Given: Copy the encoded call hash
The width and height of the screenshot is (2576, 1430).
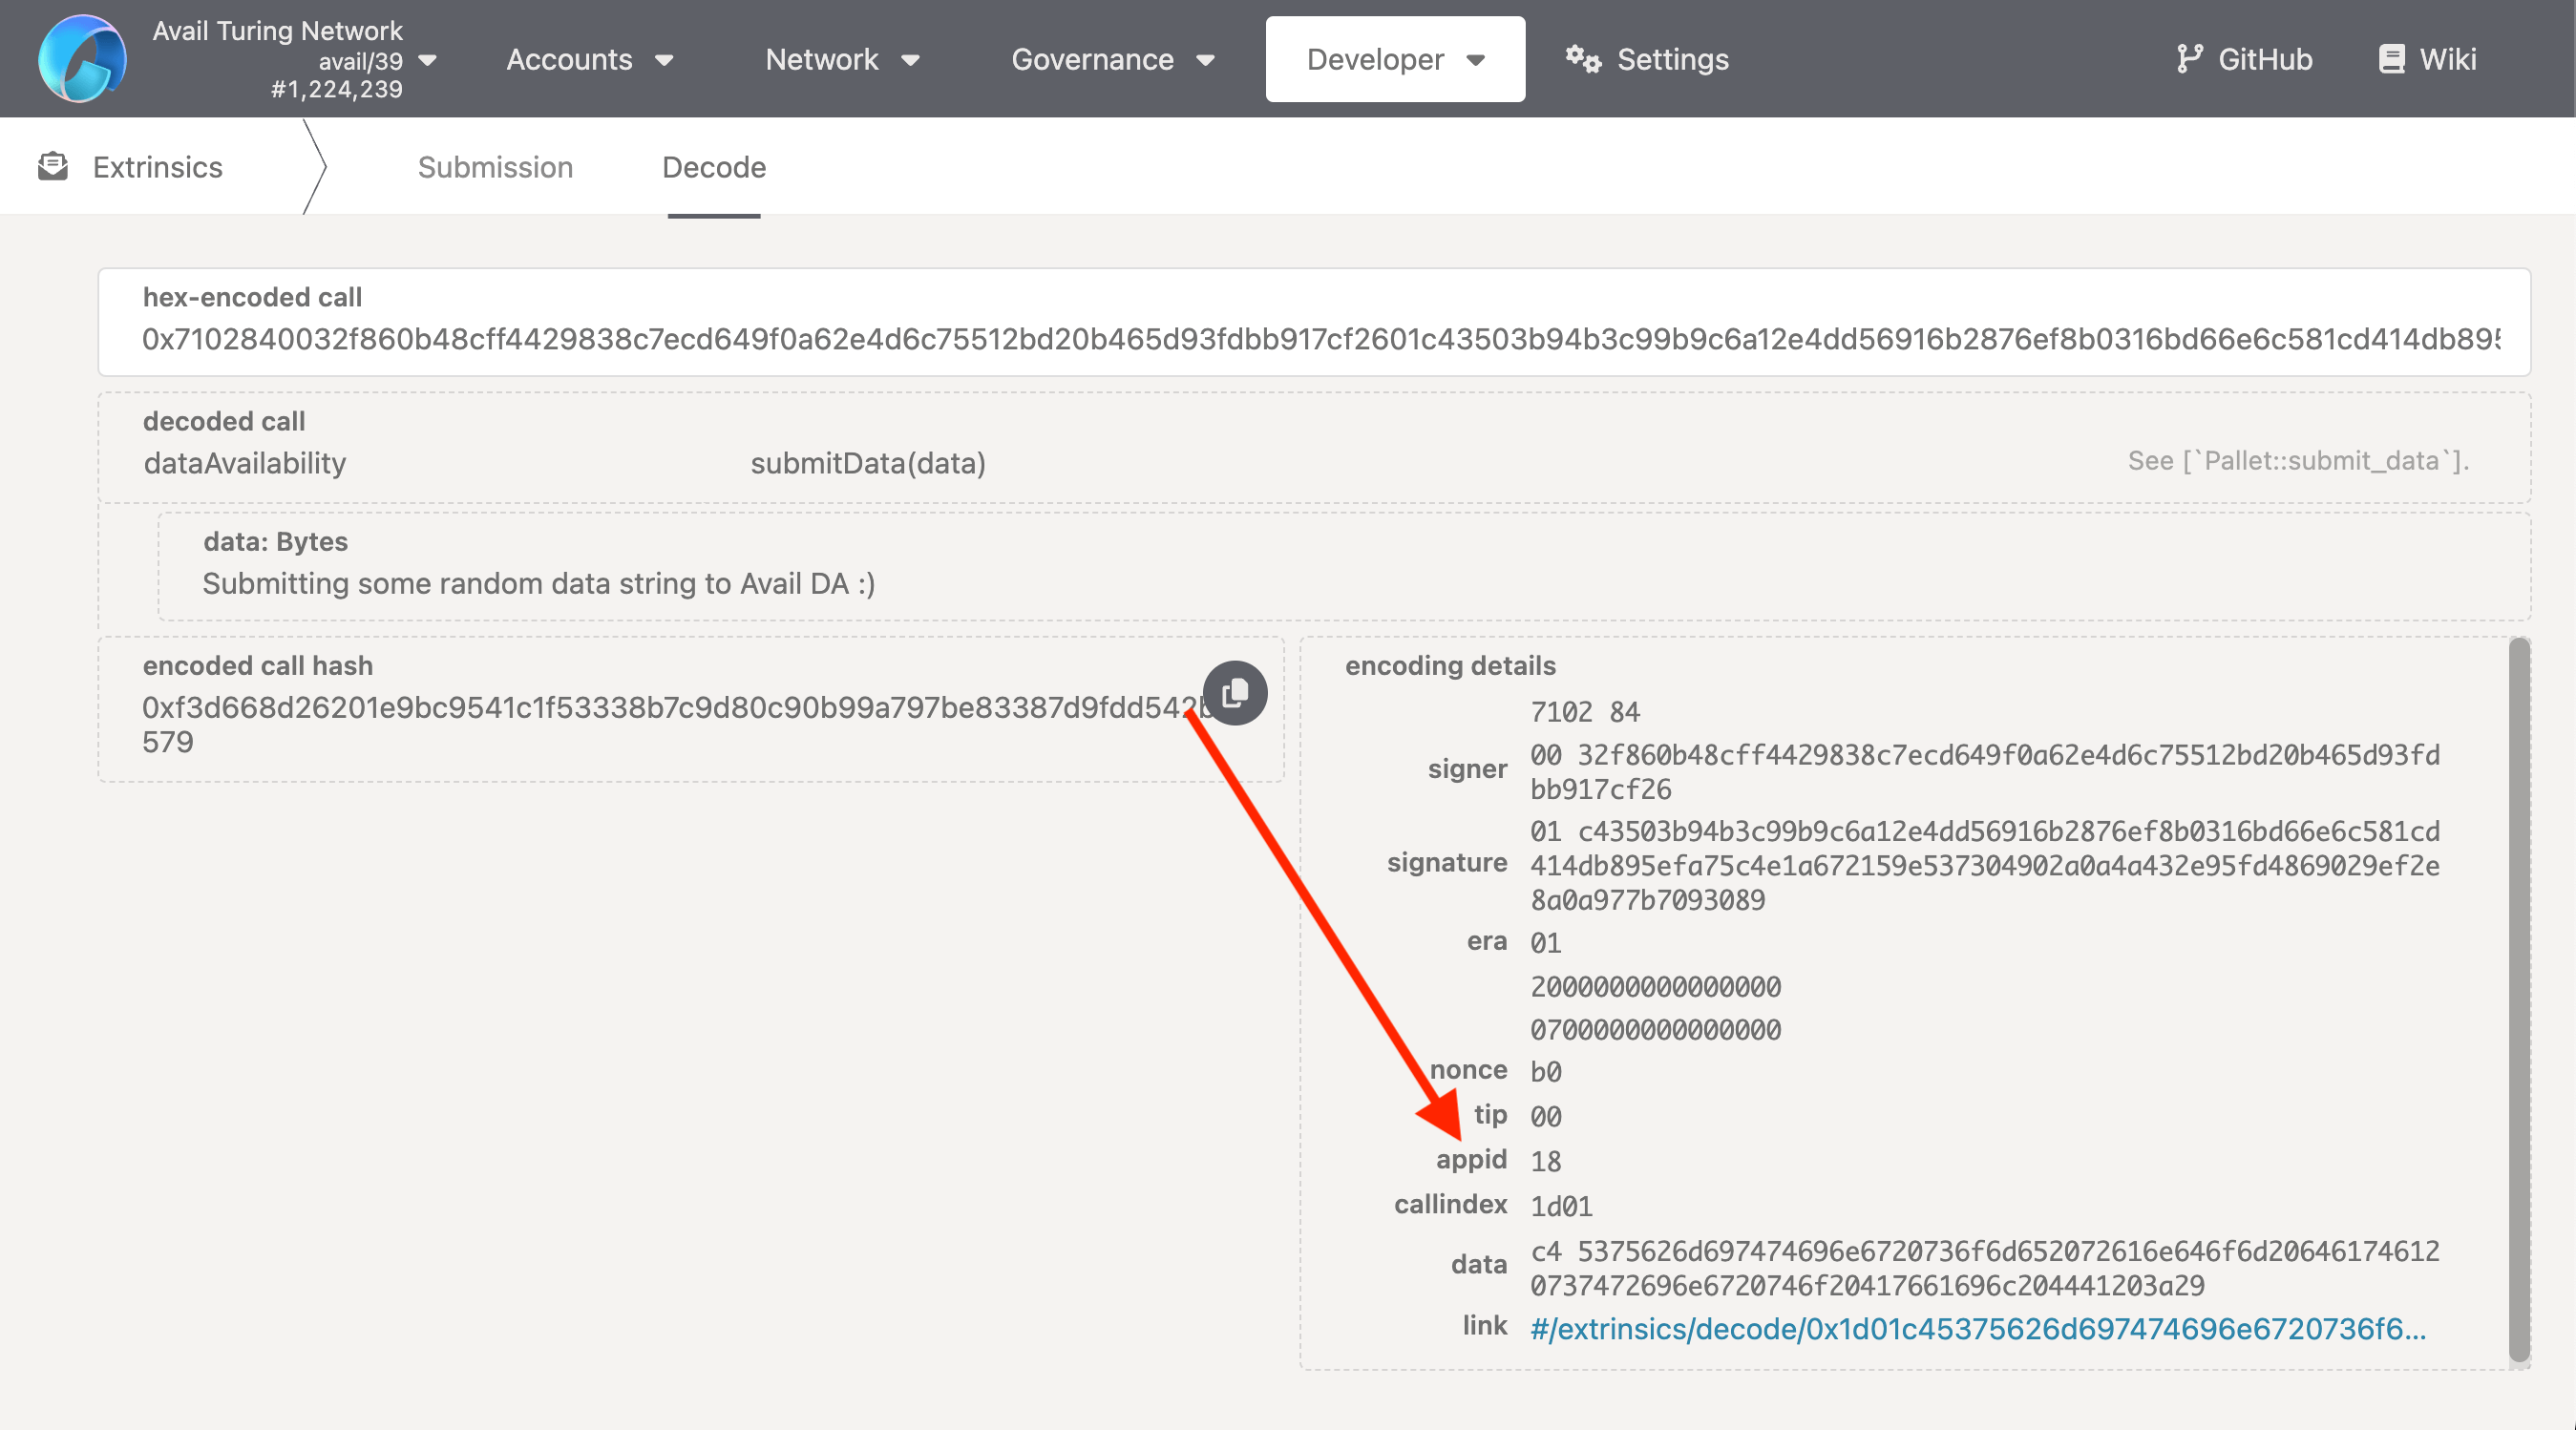Looking at the screenshot, I should pyautogui.click(x=1235, y=692).
